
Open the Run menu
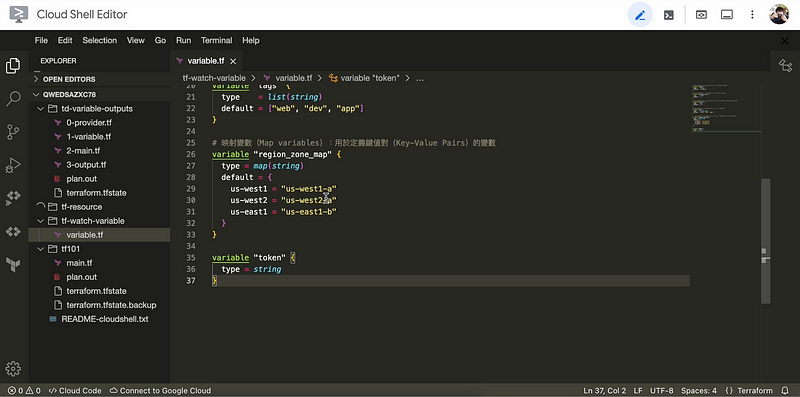click(184, 40)
